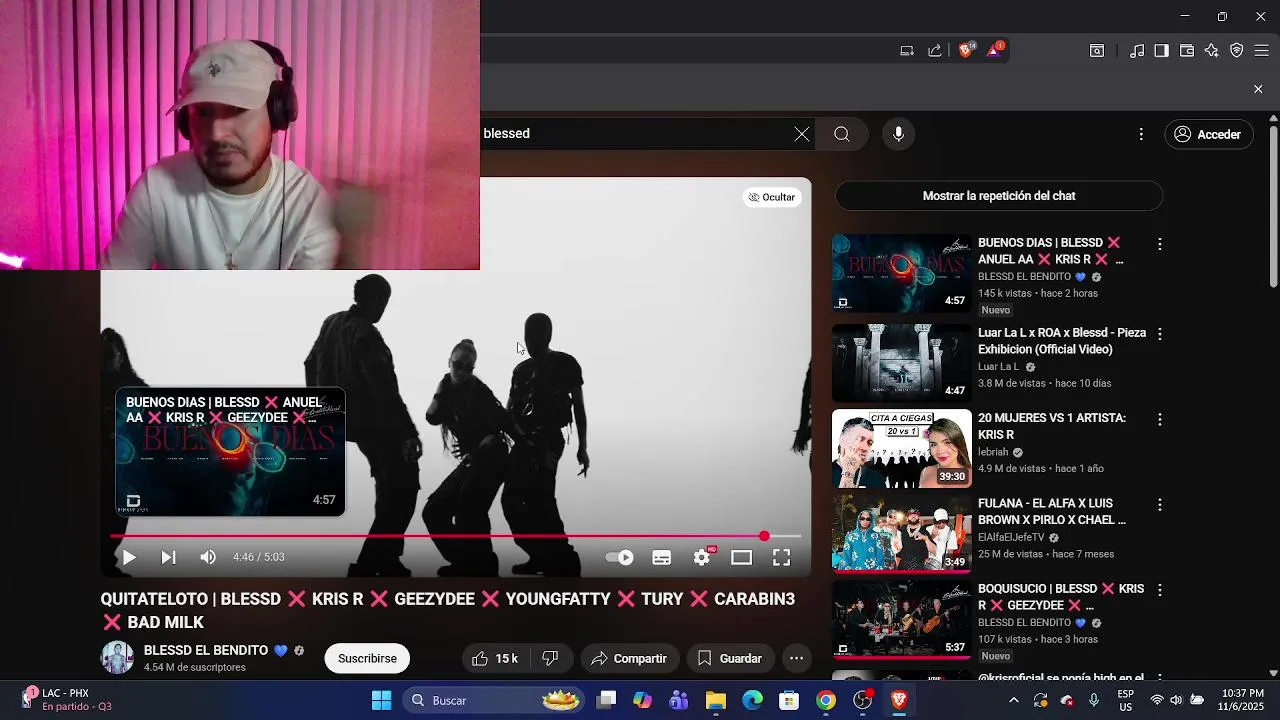The height and width of the screenshot is (720, 1280).
Task: Click the progress bar scrubber dot
Action: (764, 537)
